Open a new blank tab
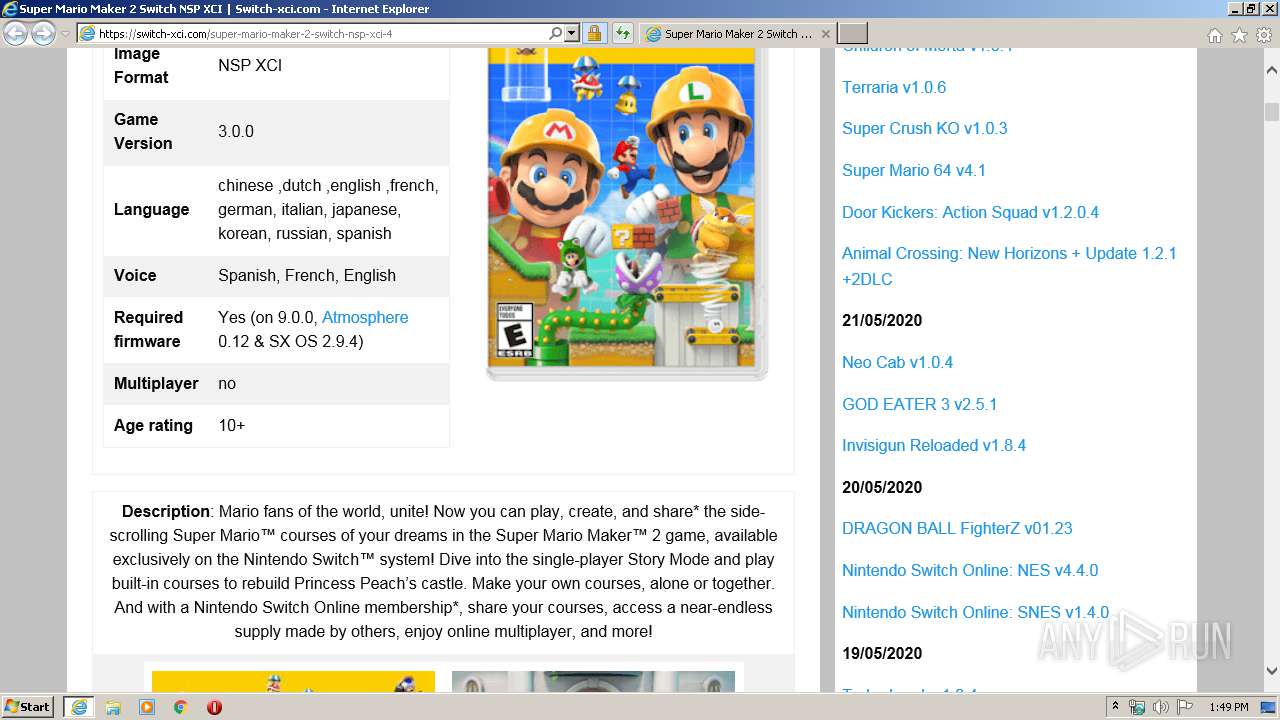The image size is (1280, 720). point(852,34)
